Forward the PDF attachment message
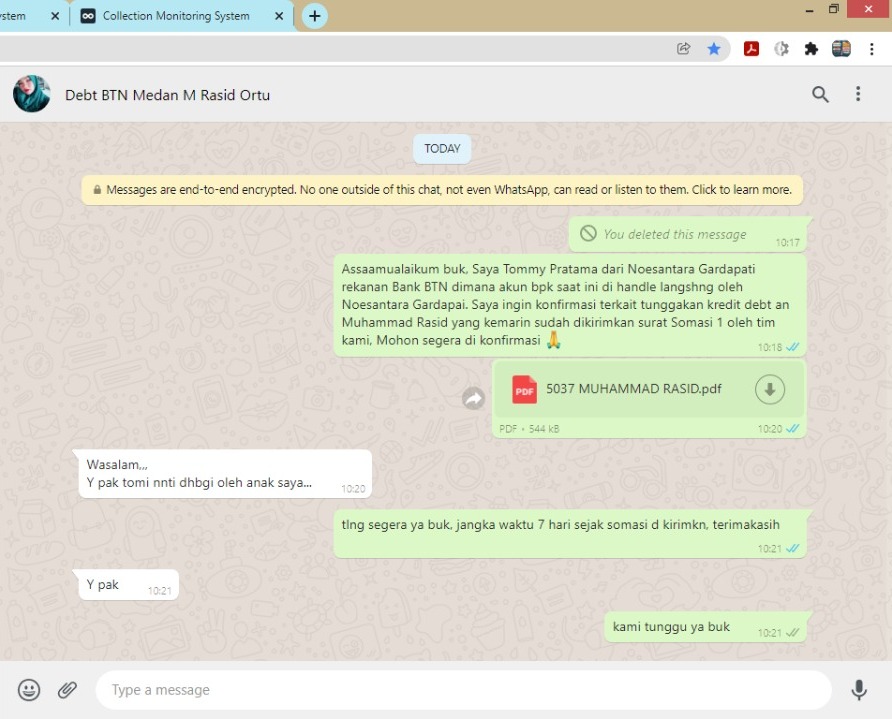Viewport: 892px width, 719px height. 473,399
